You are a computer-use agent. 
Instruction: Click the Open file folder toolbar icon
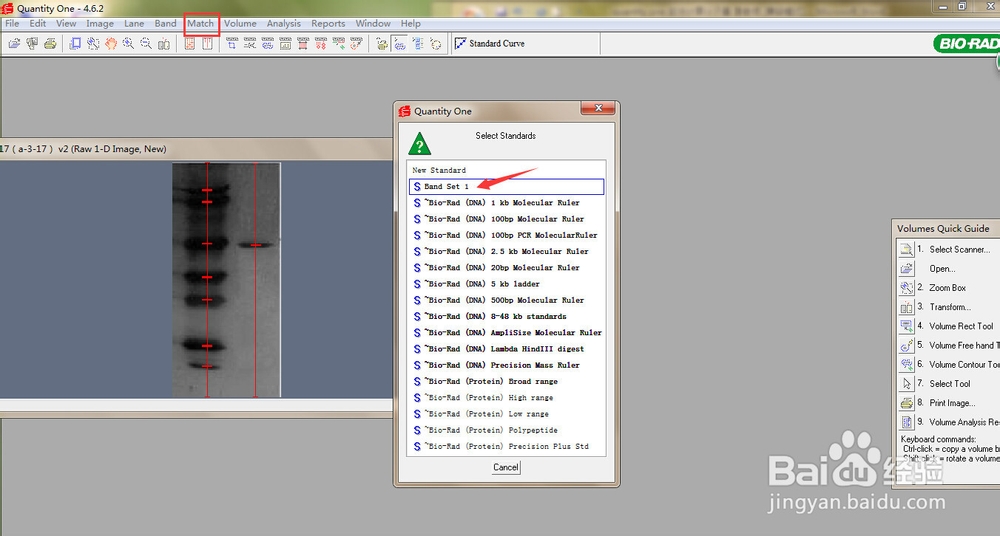(x=14, y=43)
